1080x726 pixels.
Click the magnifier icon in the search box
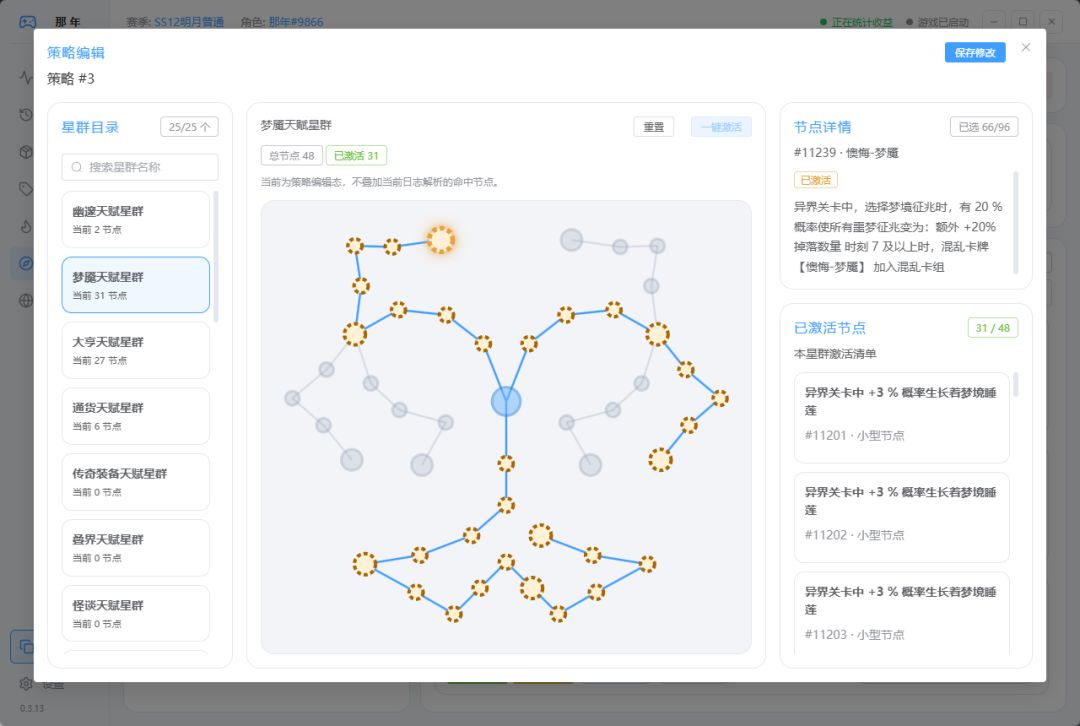(76, 167)
